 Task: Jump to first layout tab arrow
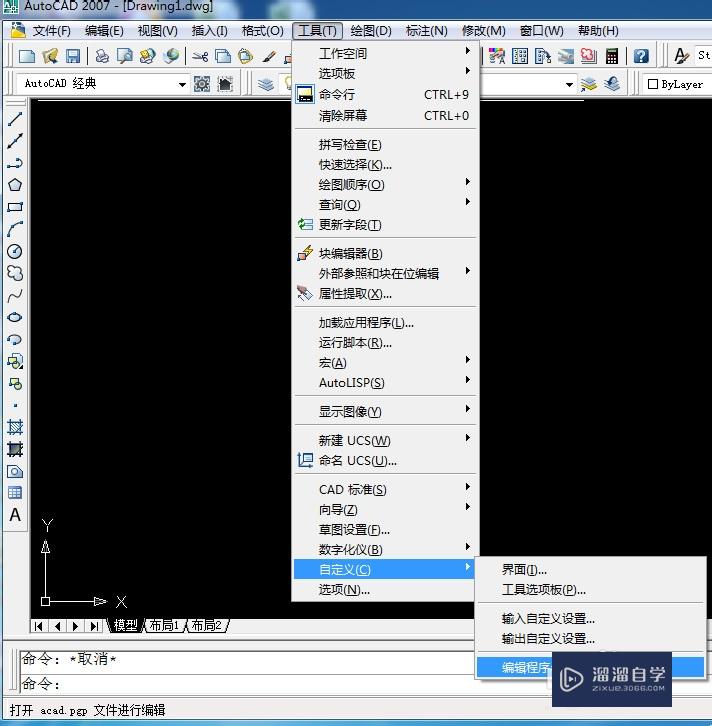coord(39,626)
